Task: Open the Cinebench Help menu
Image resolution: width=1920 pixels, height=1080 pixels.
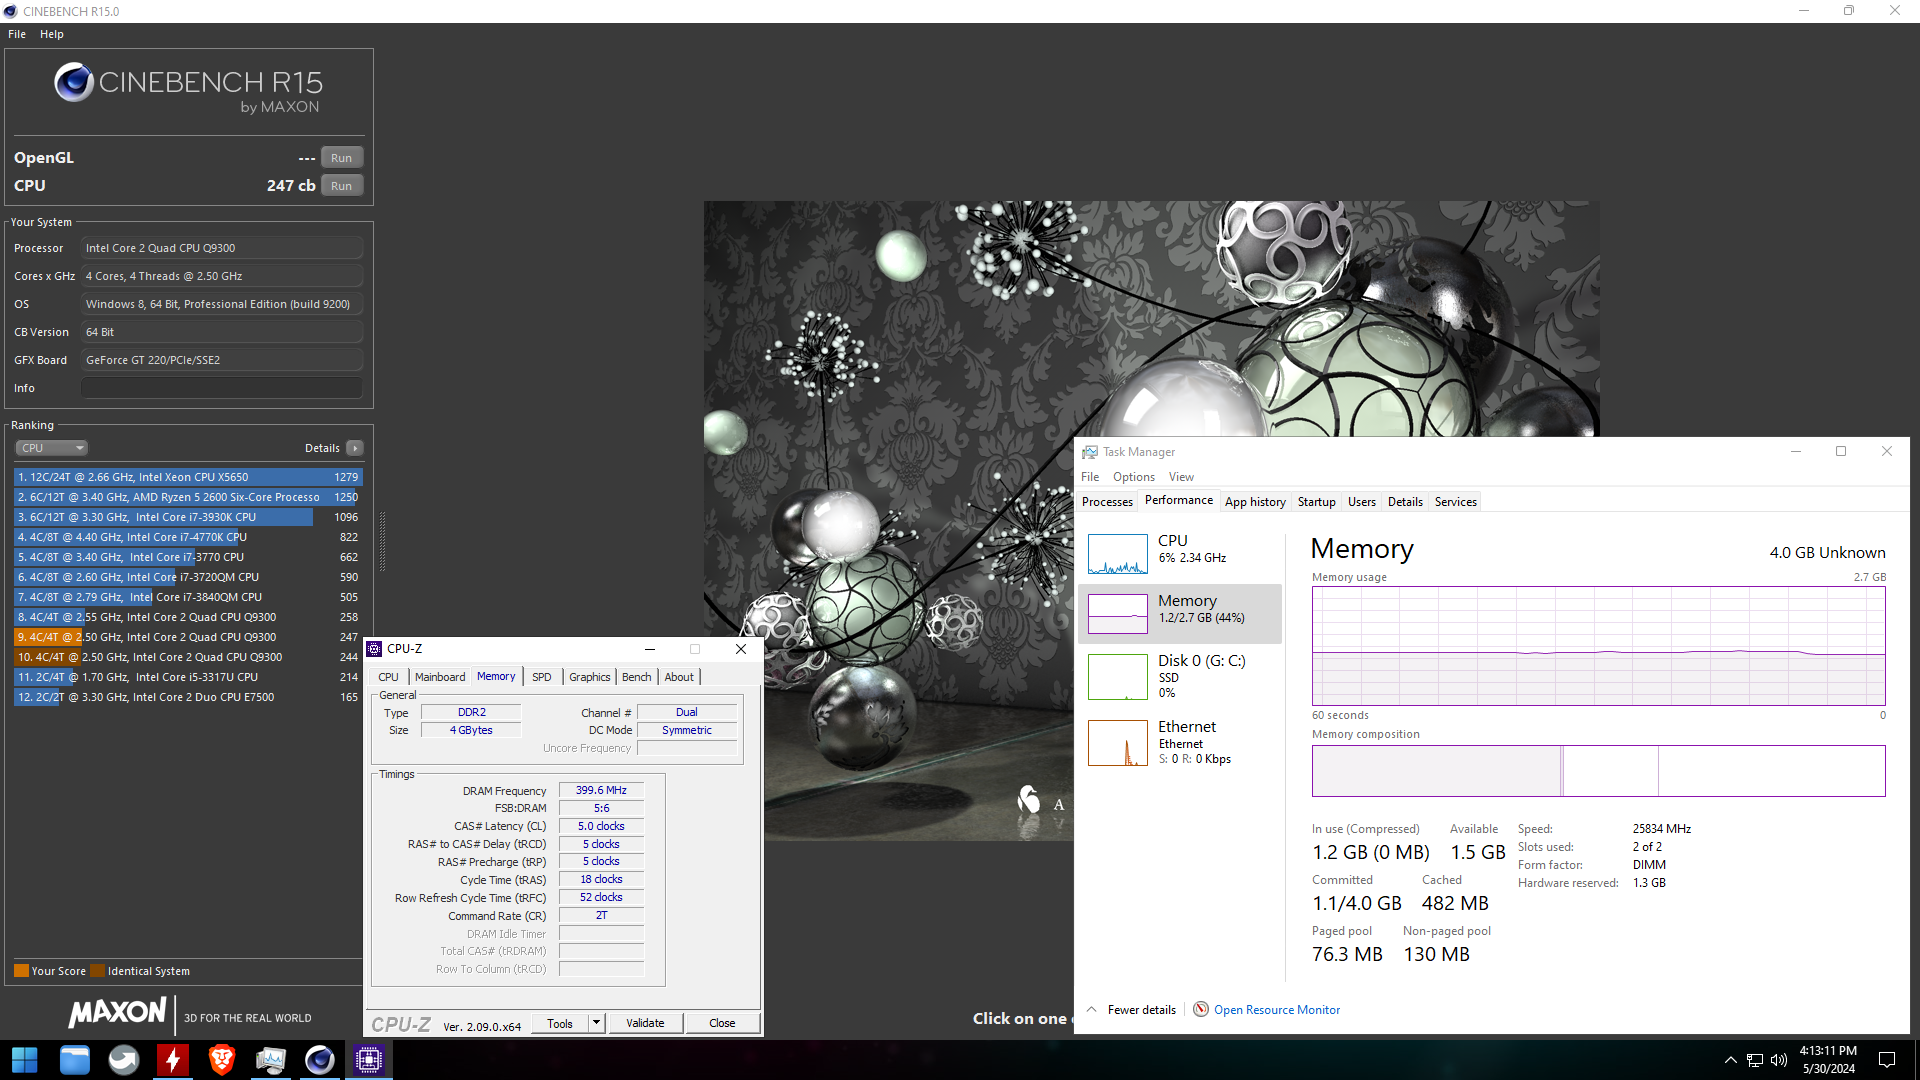Action: pyautogui.click(x=52, y=34)
